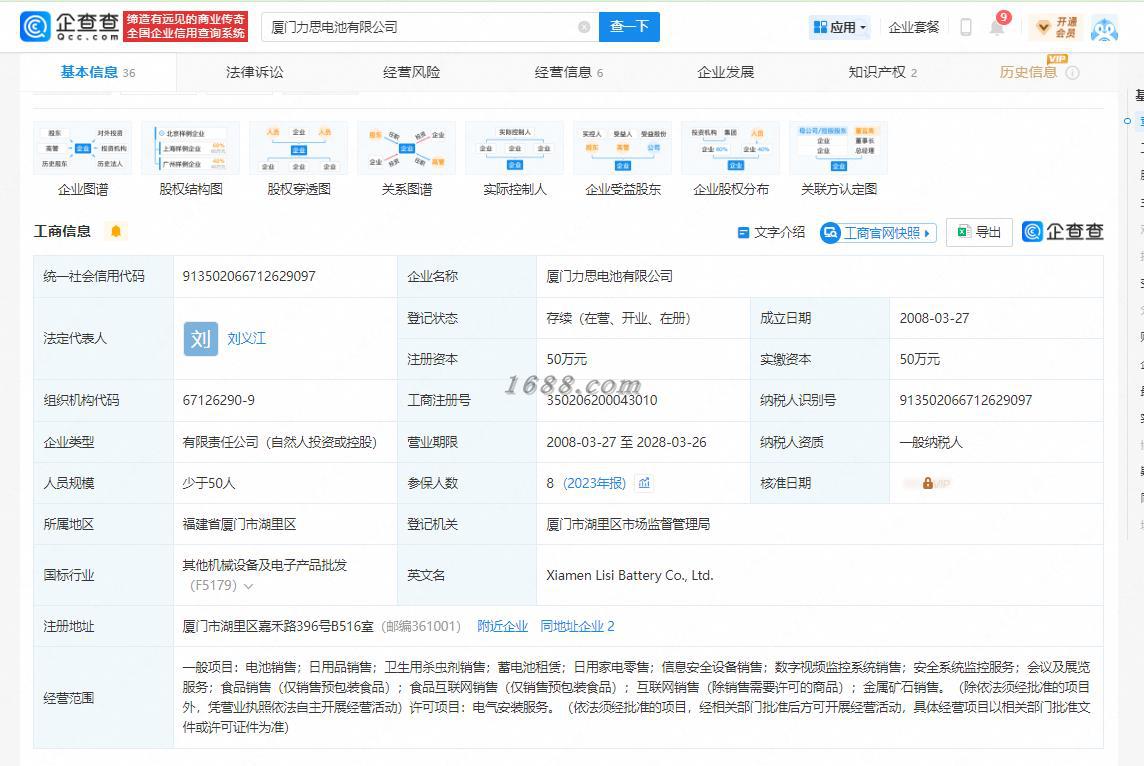This screenshot has height=766, width=1144.
Task: Clear the search box text
Action: coord(584,27)
